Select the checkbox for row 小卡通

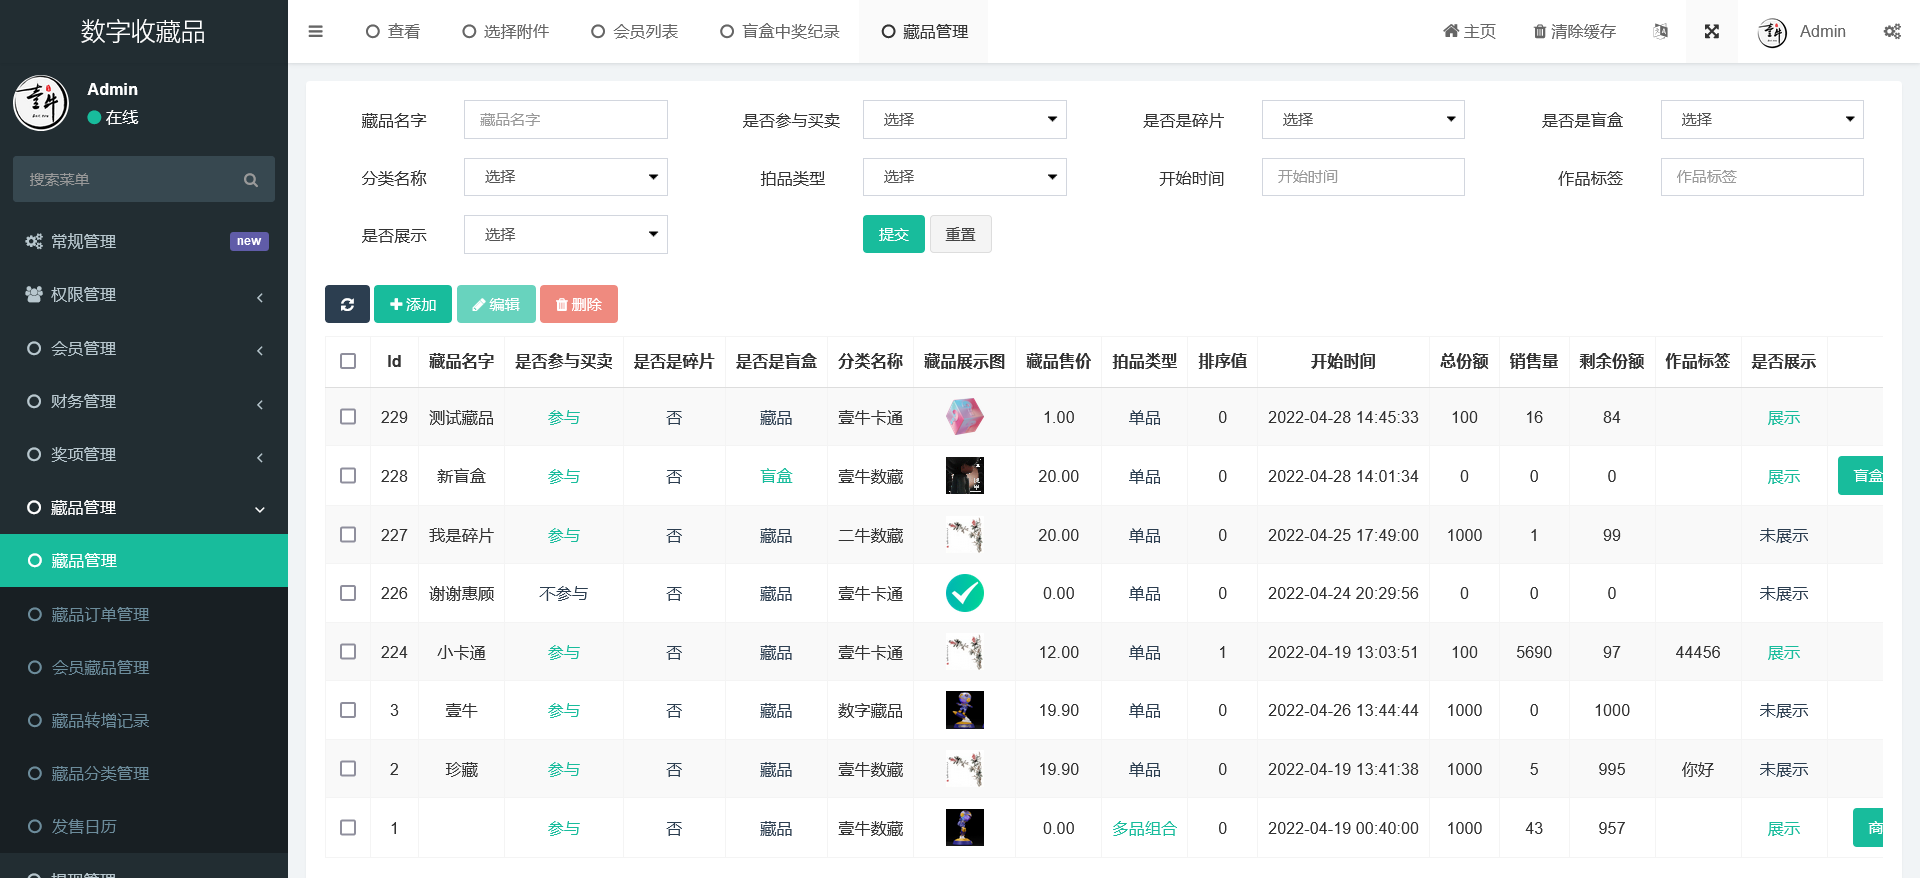point(348,652)
